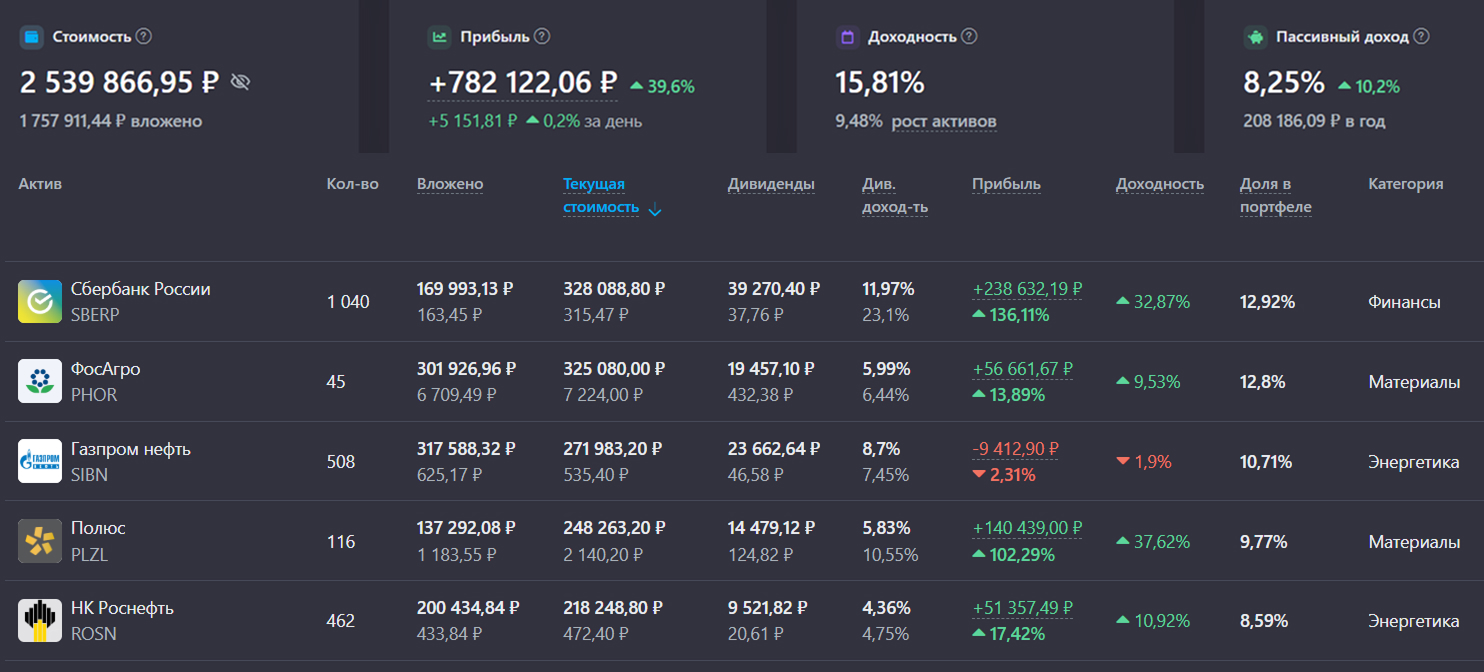Sort table by Дивиденды column
1484x672 pixels.
click(x=770, y=184)
